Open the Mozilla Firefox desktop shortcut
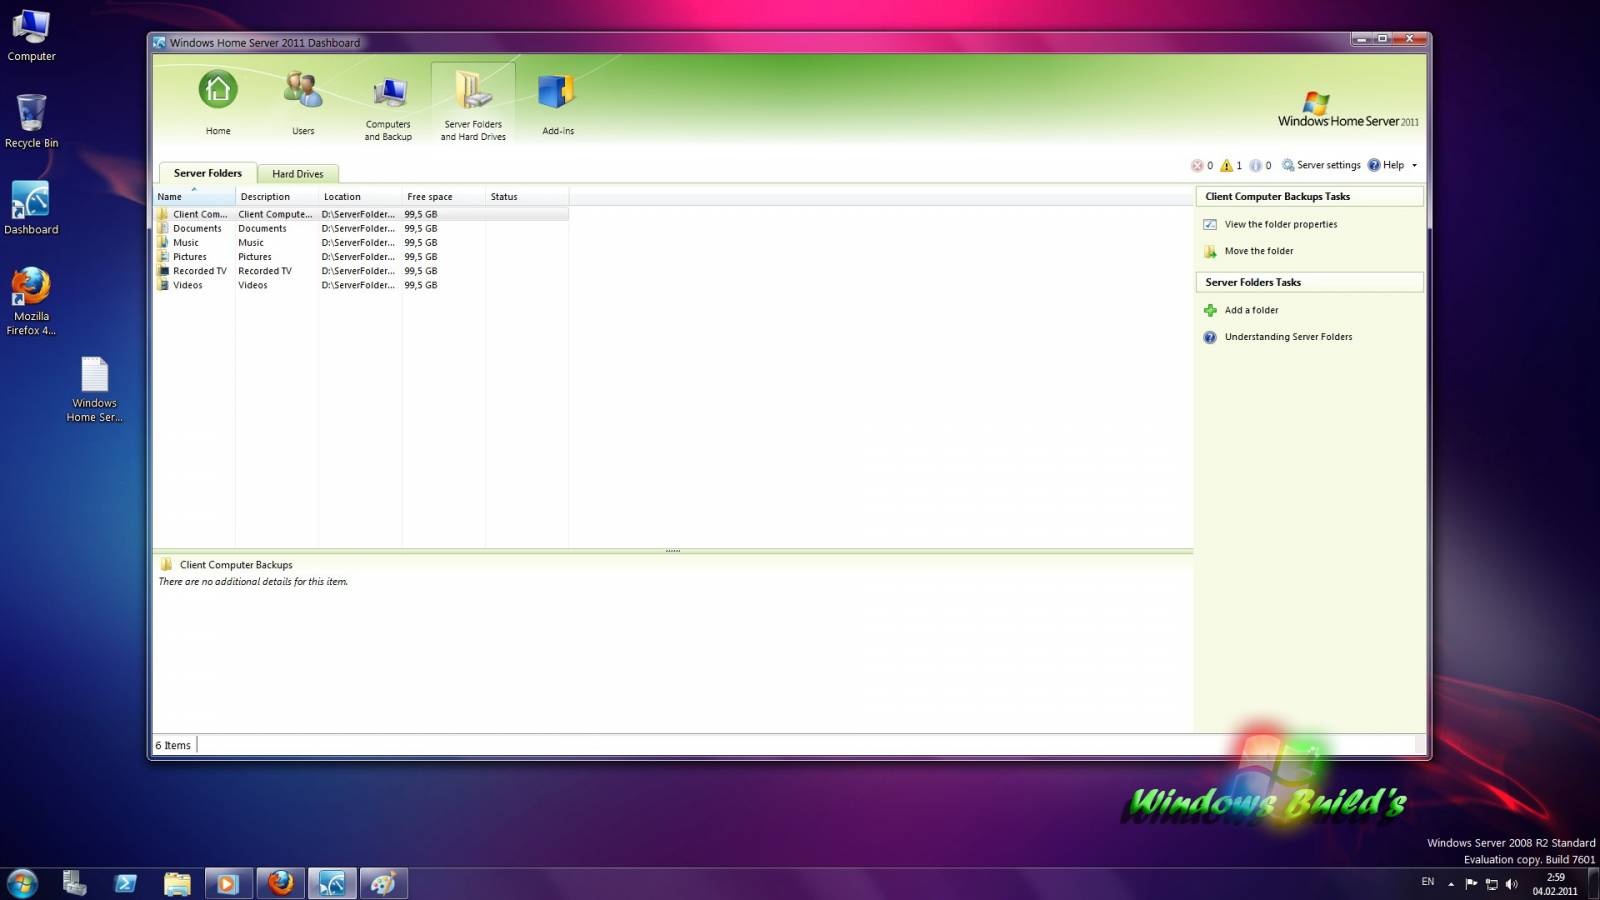Image resolution: width=1600 pixels, height=900 pixels. 31,301
